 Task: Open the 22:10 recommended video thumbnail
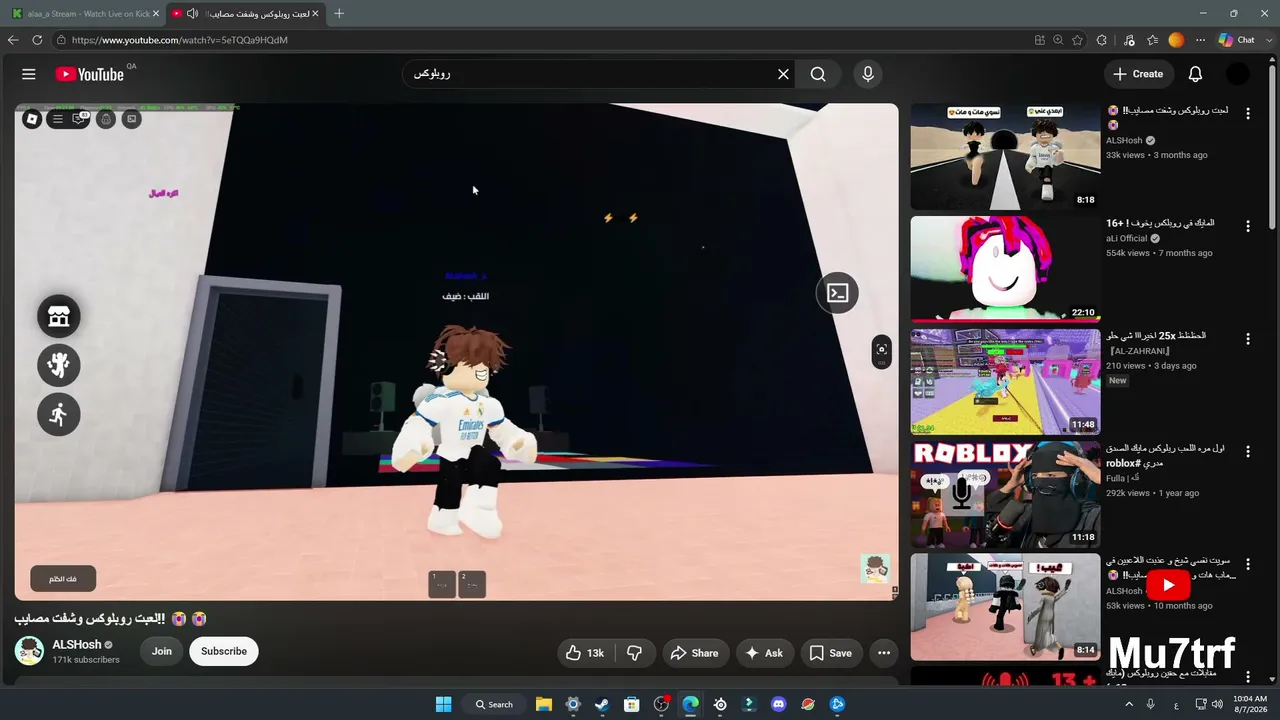coord(1005,269)
